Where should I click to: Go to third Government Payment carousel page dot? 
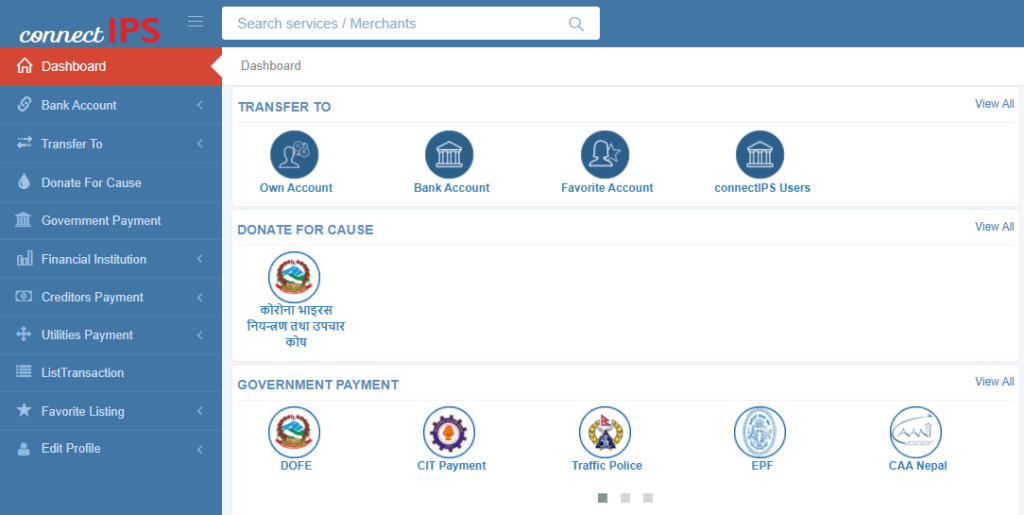click(648, 498)
